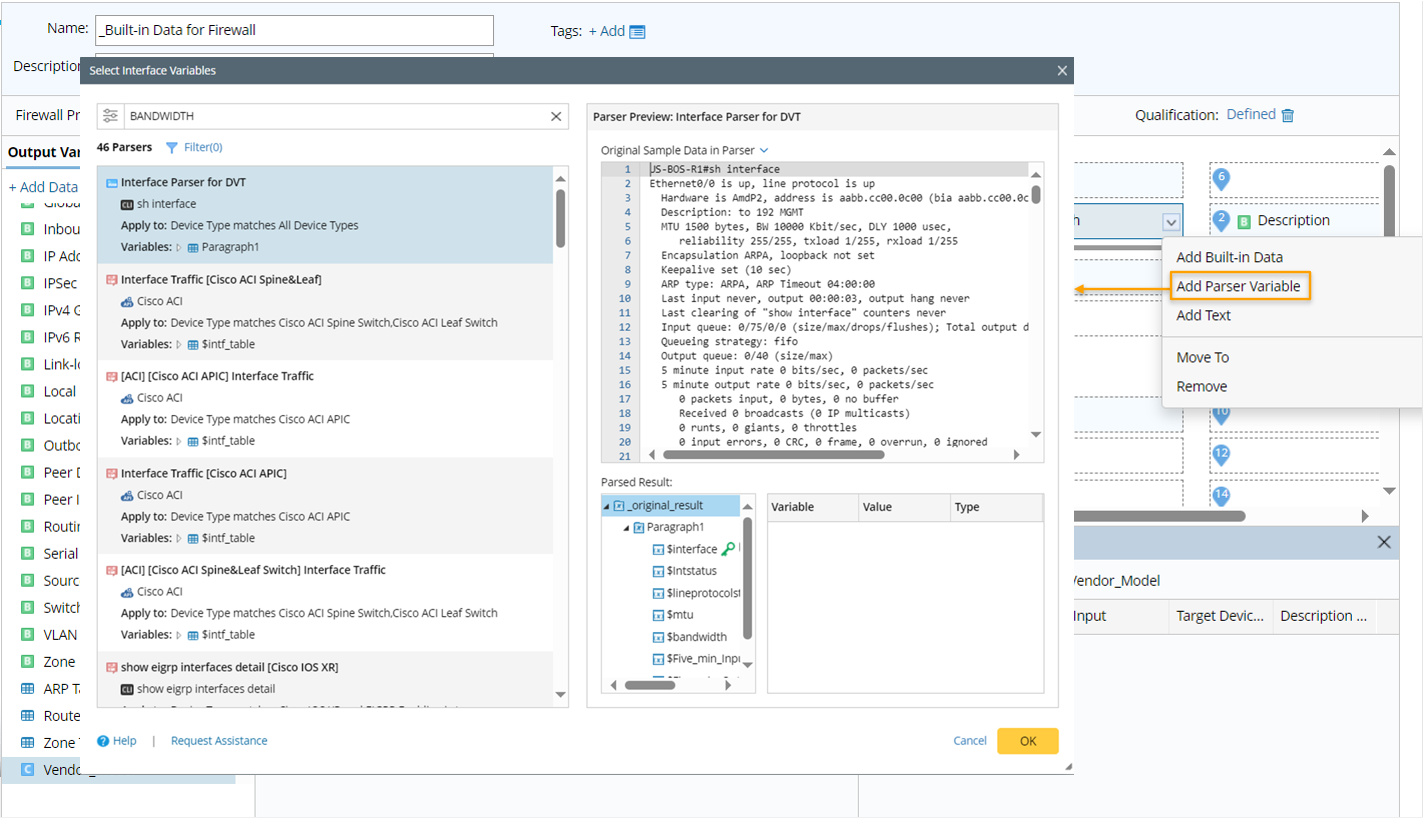Select Add Built-in Data menu entry
Image resolution: width=1423 pixels, height=818 pixels.
pyautogui.click(x=1229, y=257)
